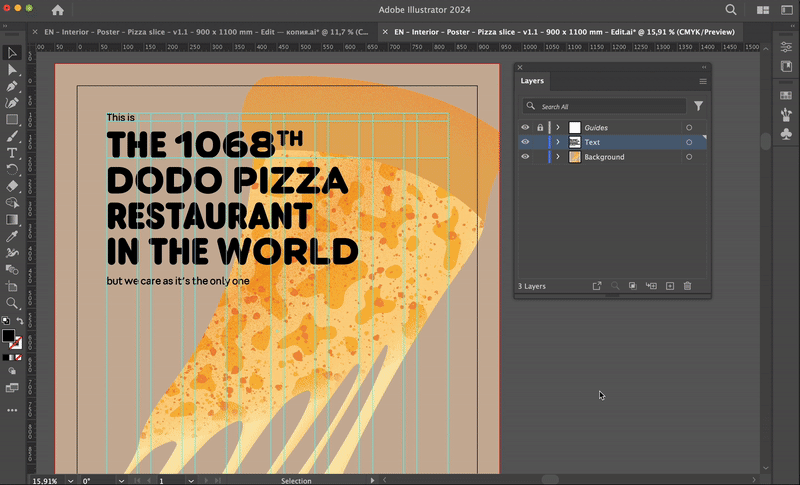Select the Type tool
This screenshot has width=800, height=485.
click(12, 153)
